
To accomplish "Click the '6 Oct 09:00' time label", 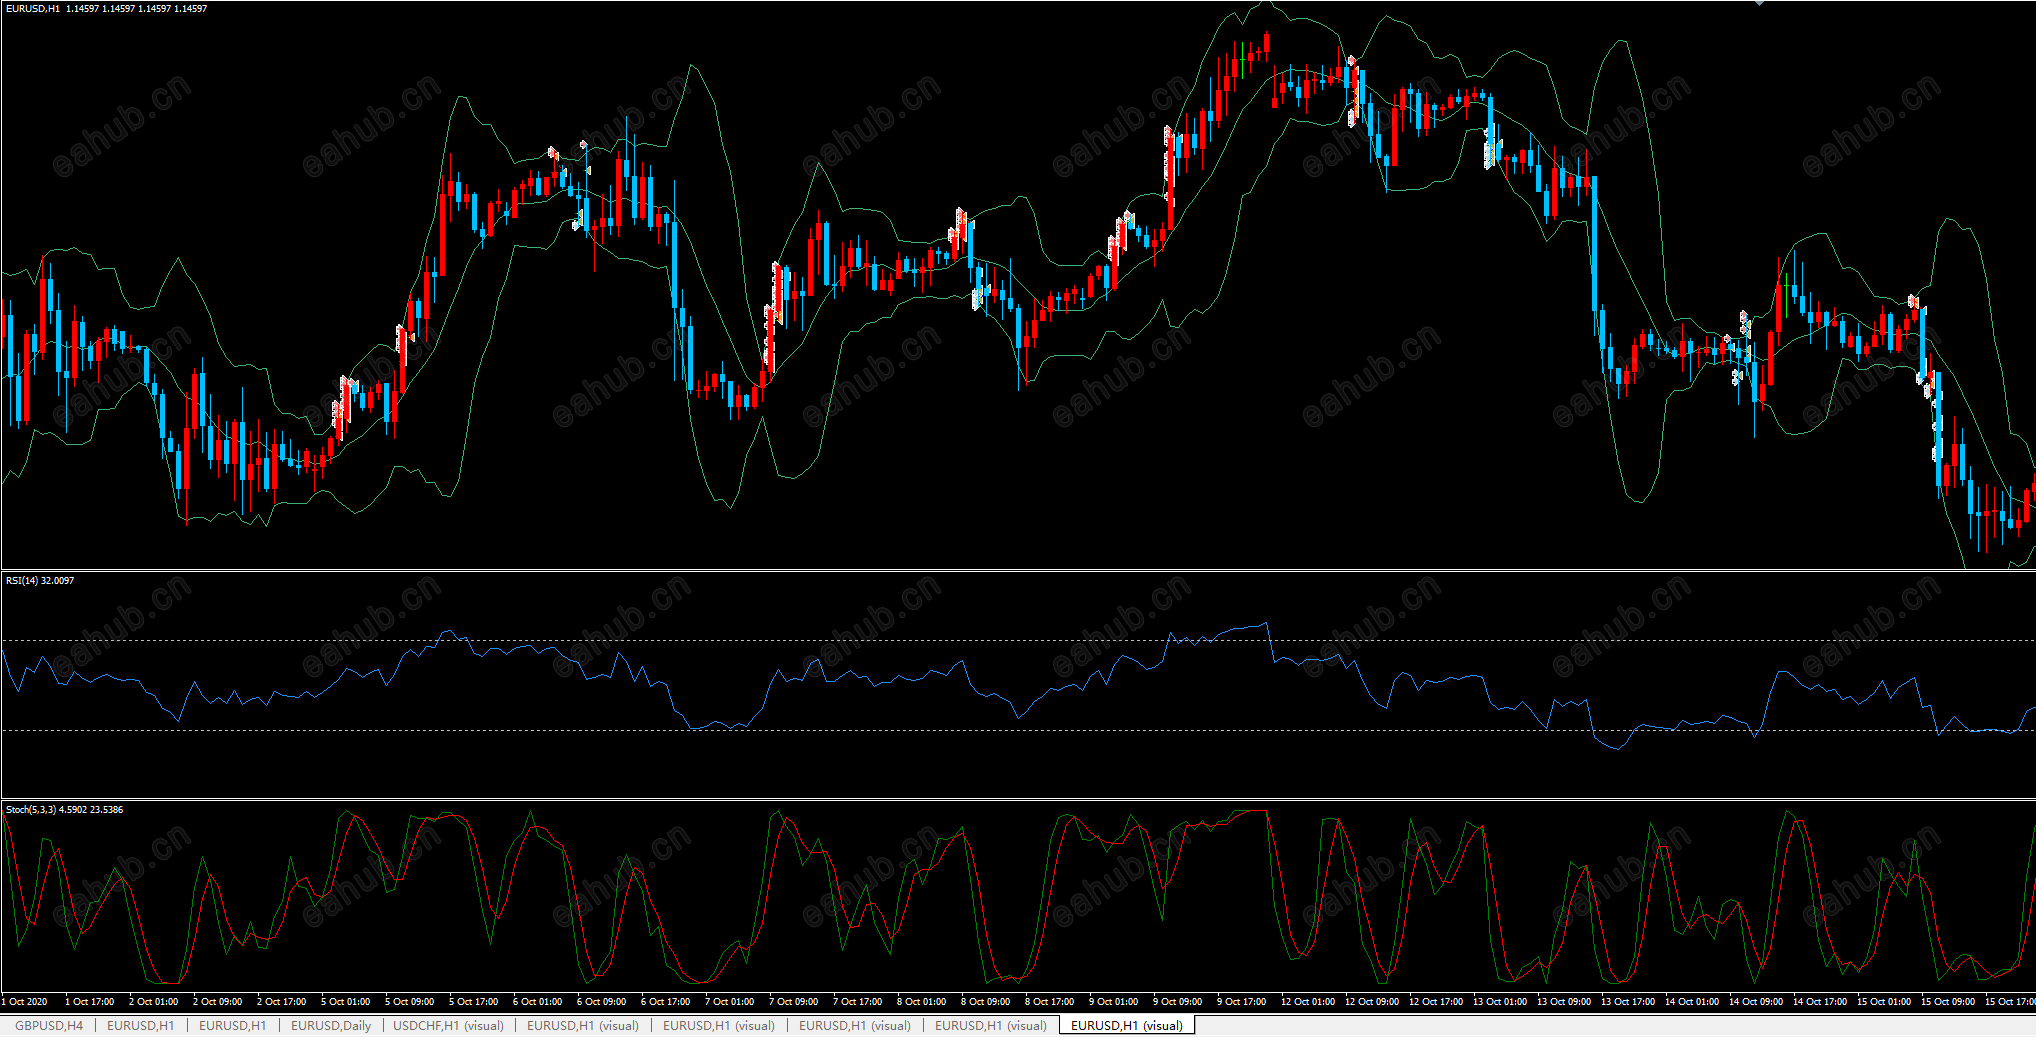I will pos(602,1001).
